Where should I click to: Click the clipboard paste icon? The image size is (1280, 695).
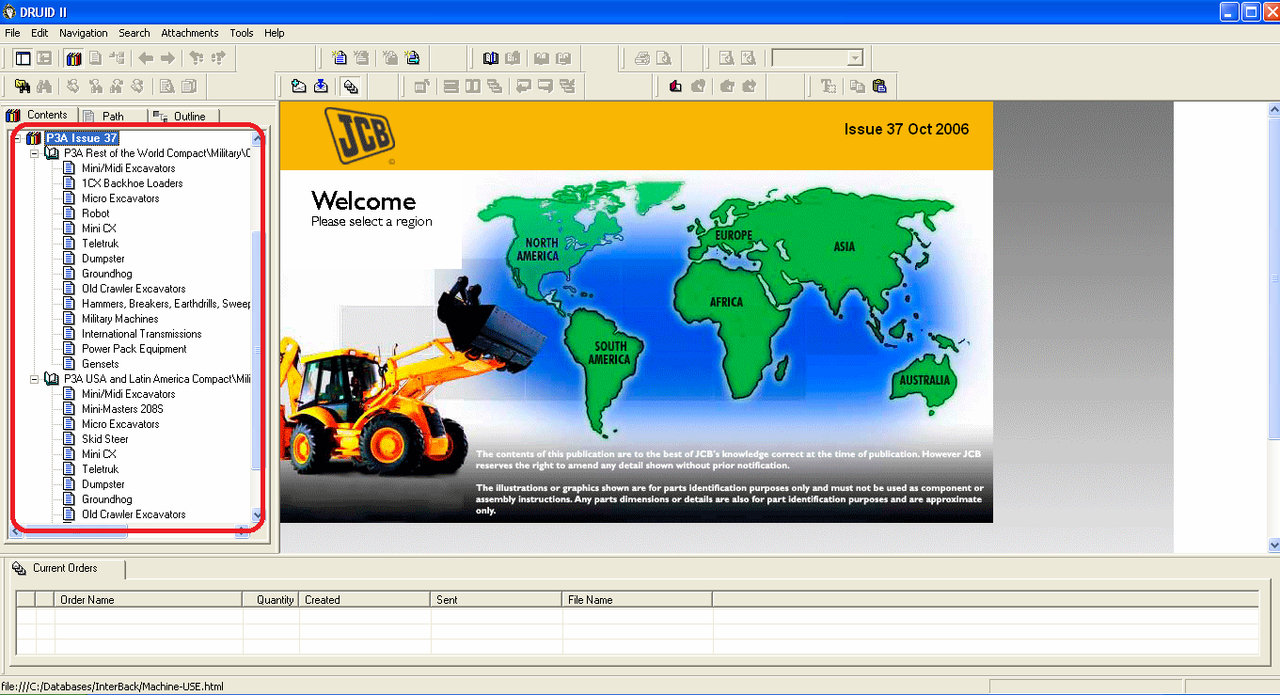879,86
